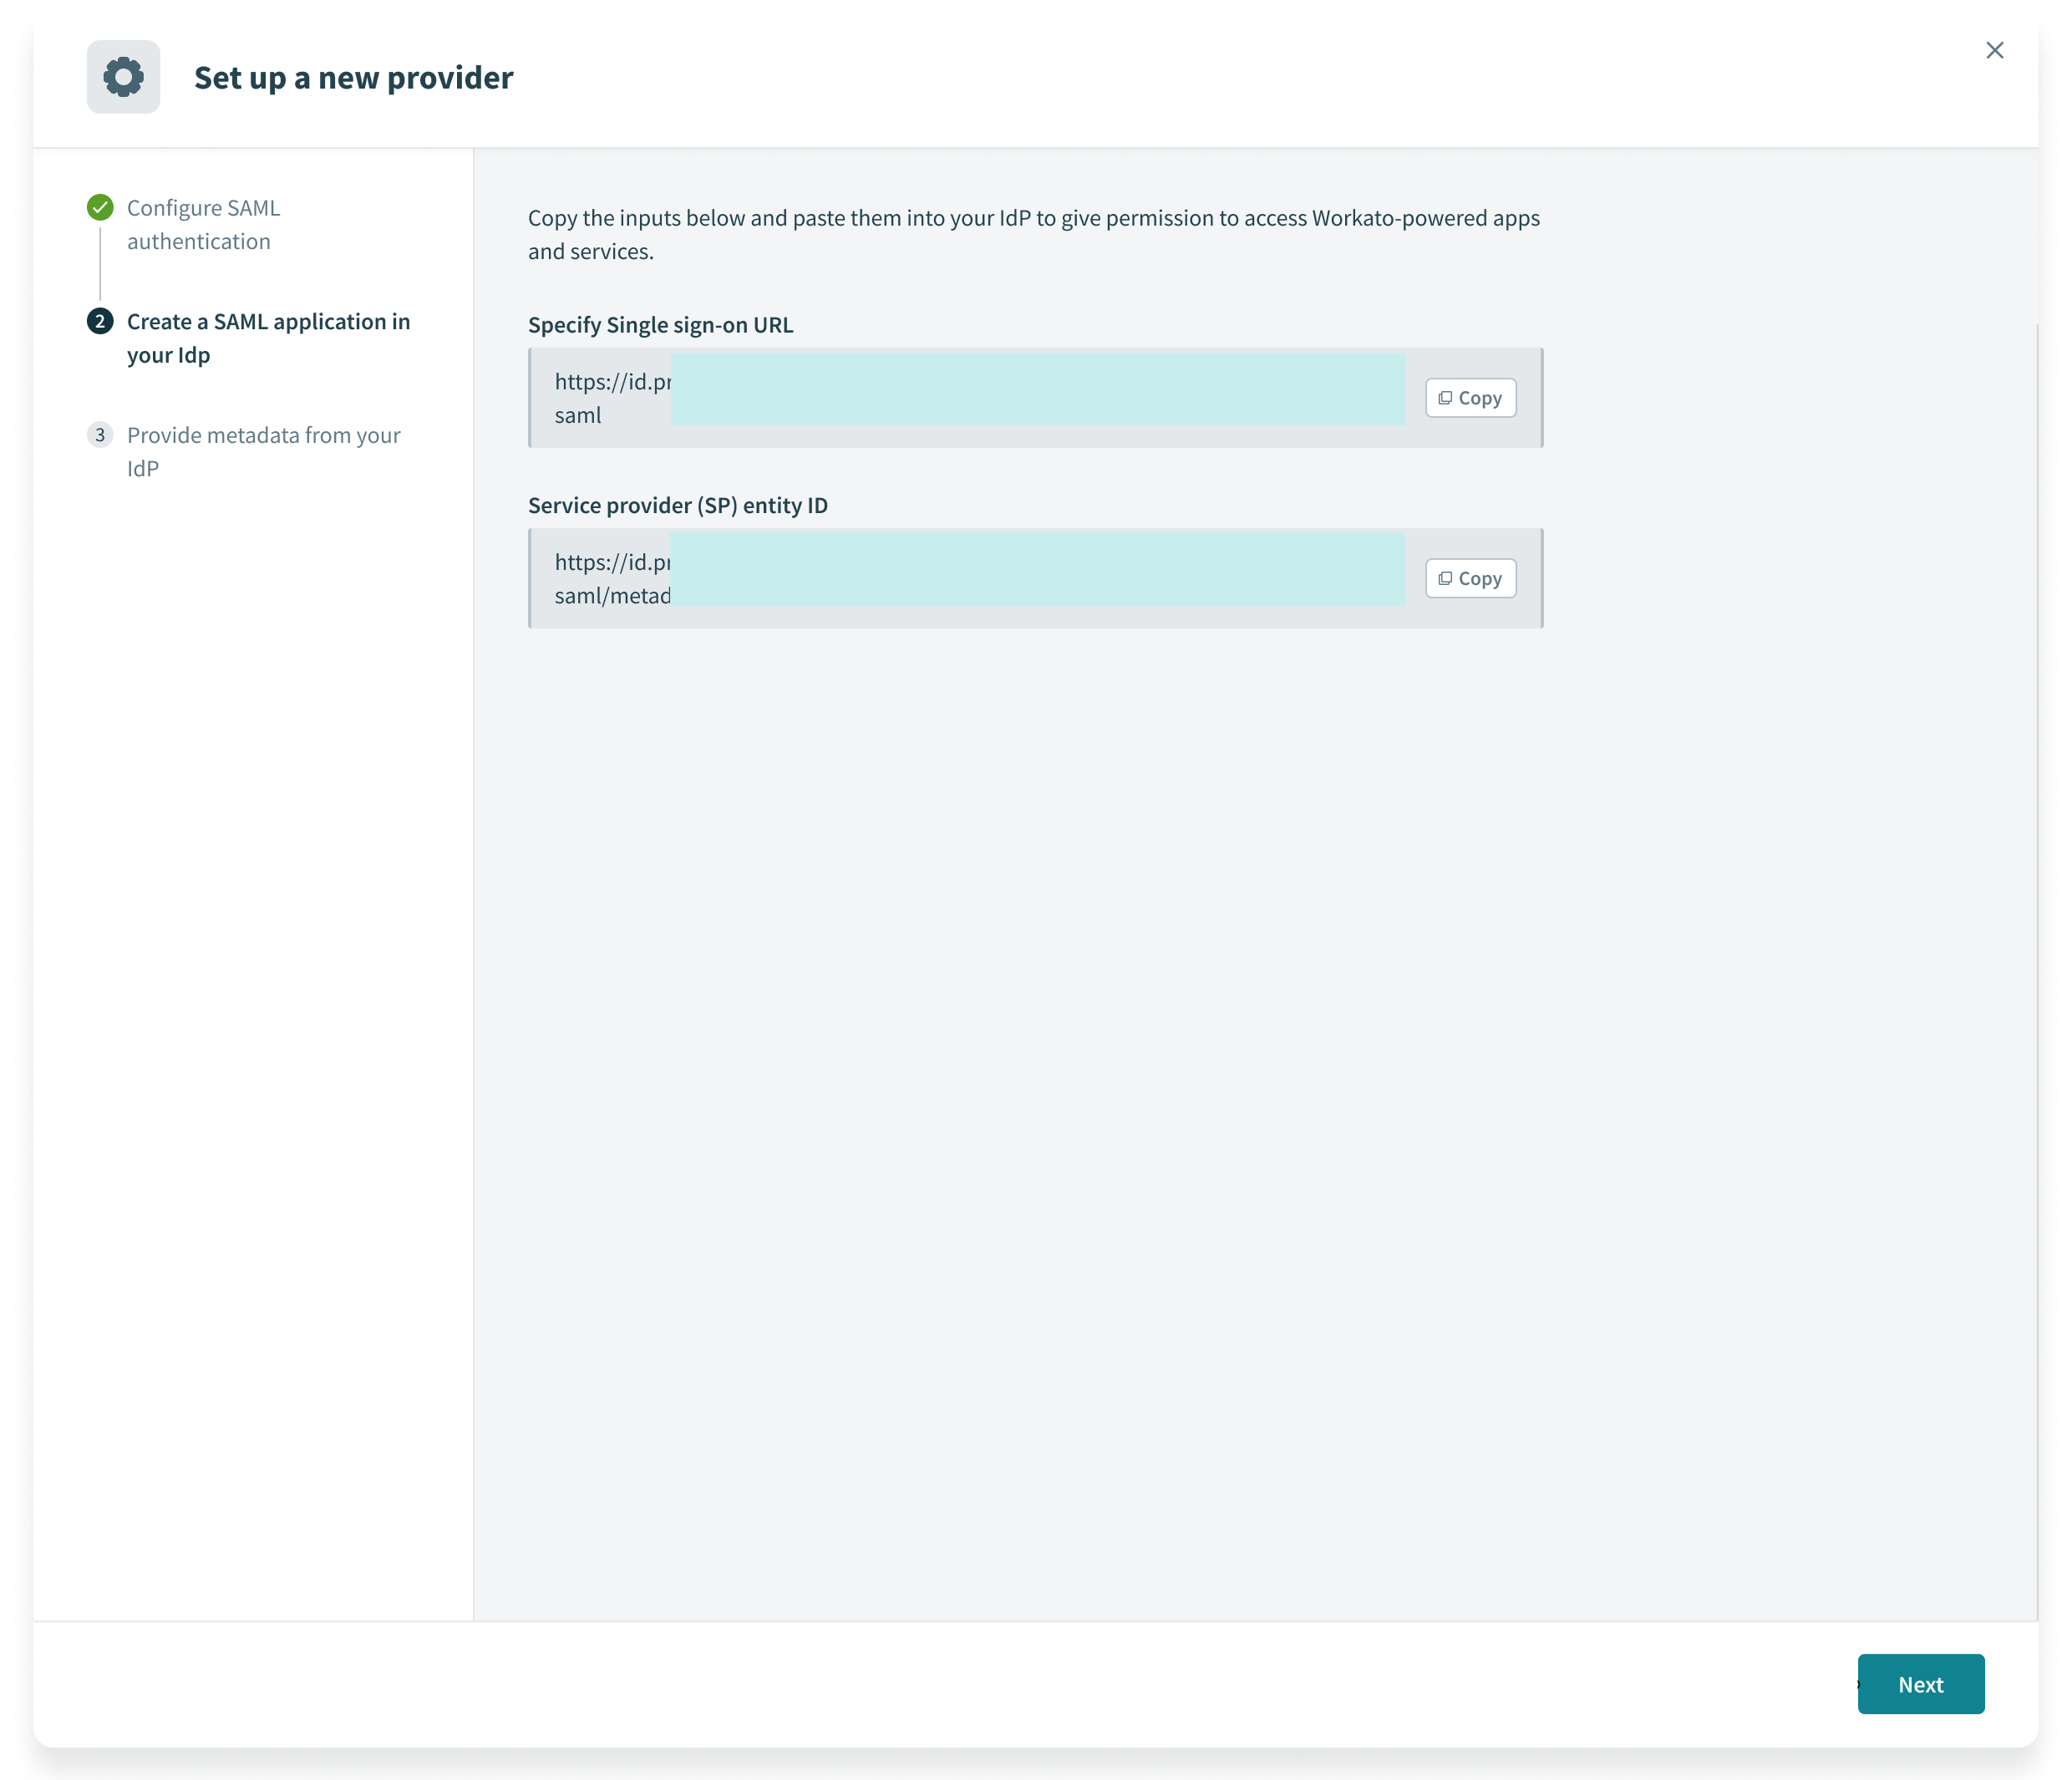
Task: Click the settings gear icon in the header
Action: 123,76
